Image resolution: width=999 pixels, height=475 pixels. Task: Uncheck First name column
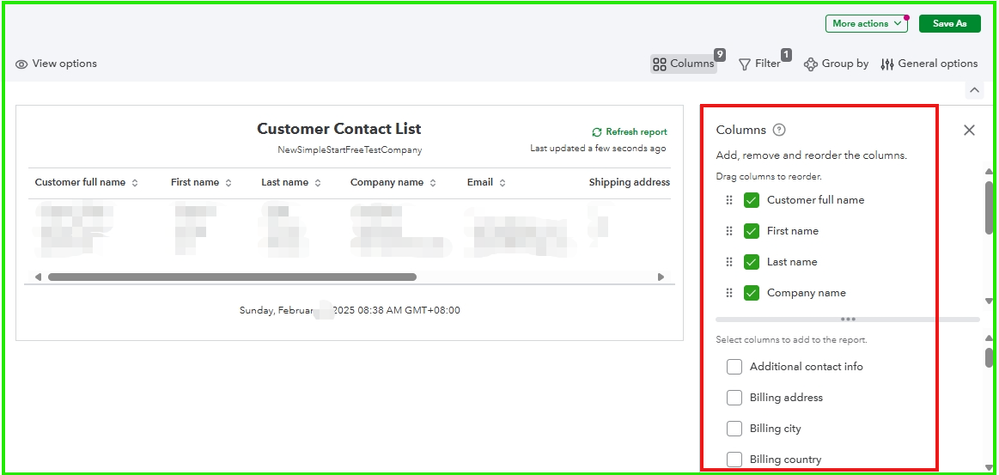752,231
